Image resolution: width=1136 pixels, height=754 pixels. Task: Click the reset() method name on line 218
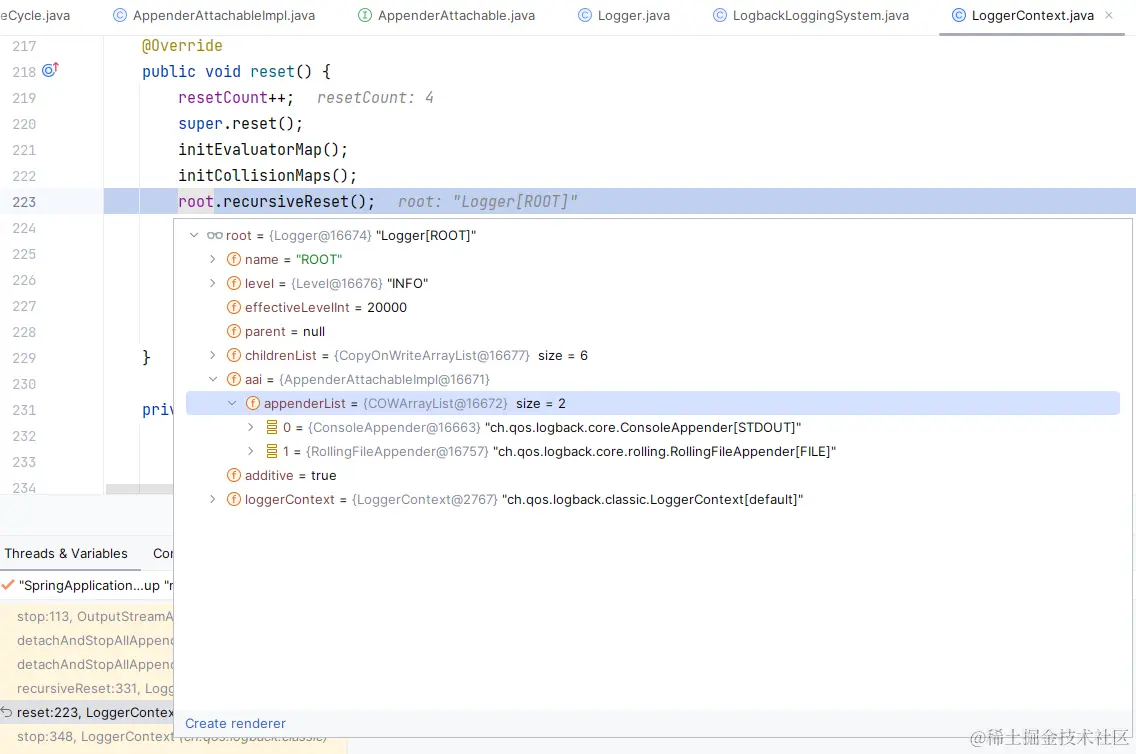tap(272, 72)
